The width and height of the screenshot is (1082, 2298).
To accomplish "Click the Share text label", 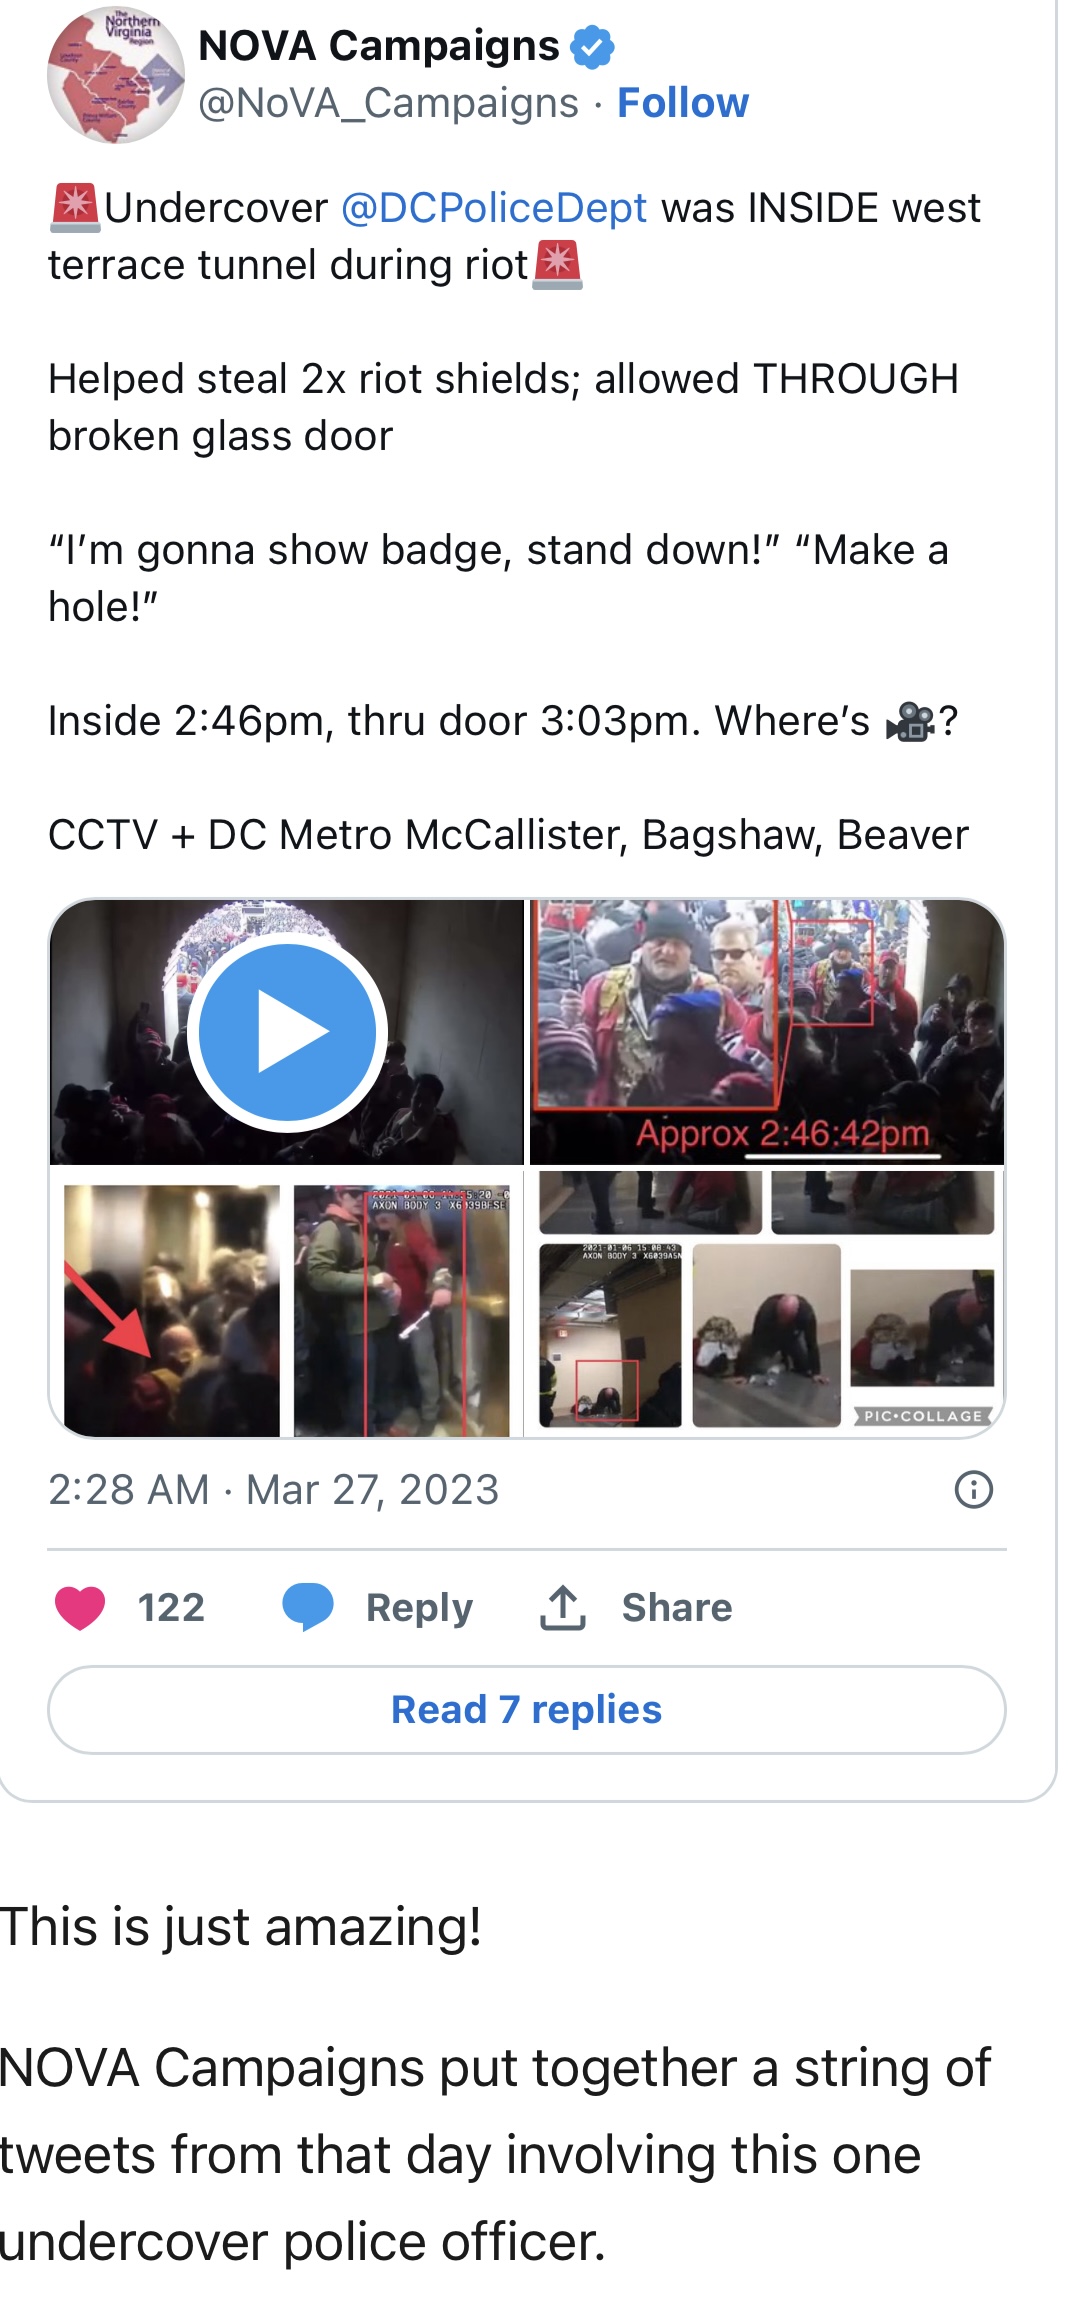I will coord(677,1608).
